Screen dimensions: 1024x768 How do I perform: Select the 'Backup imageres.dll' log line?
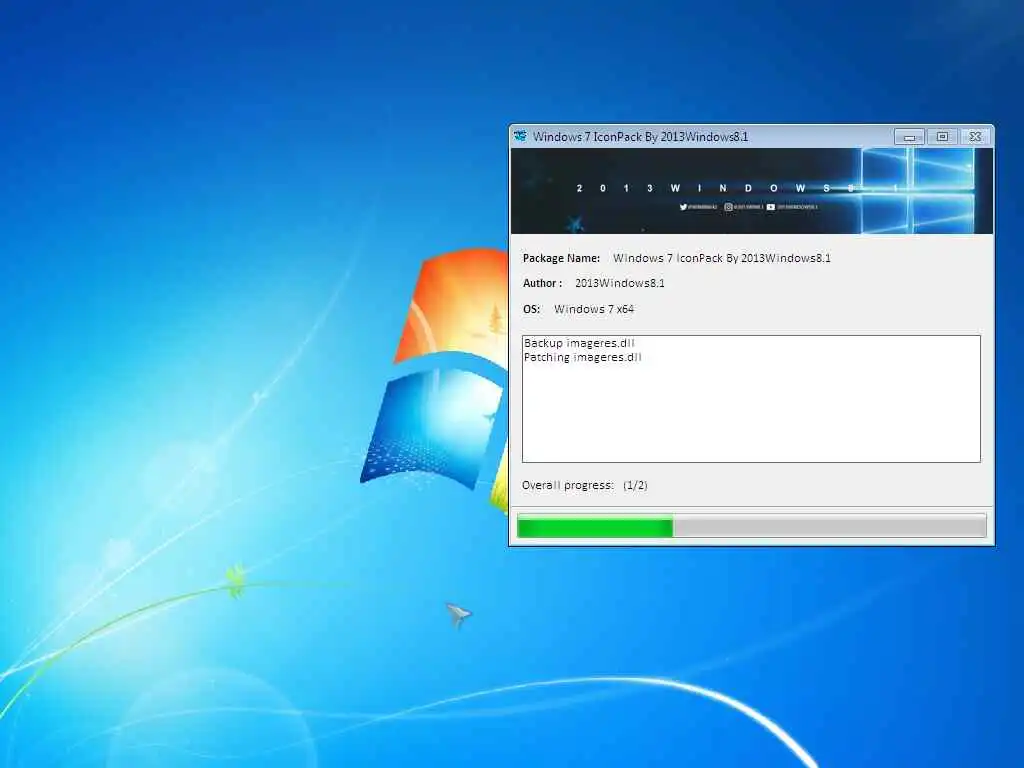pos(579,343)
